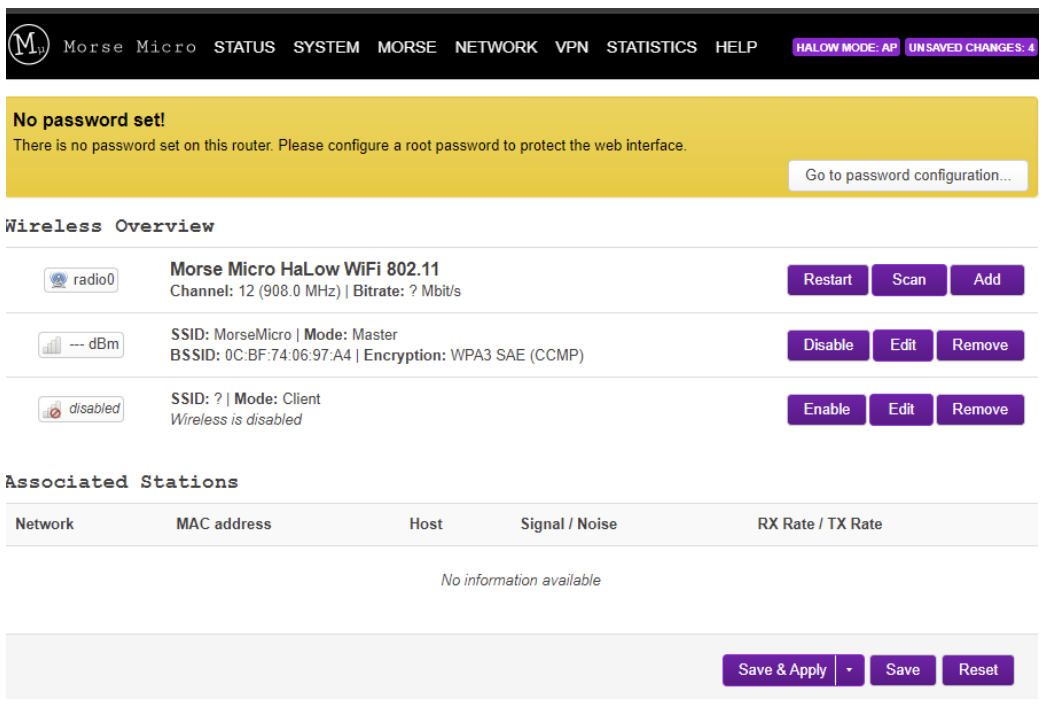Screen dimensions: 1045x707
Task: Click the HaLow Mode: AP indicator
Action: tap(846, 48)
